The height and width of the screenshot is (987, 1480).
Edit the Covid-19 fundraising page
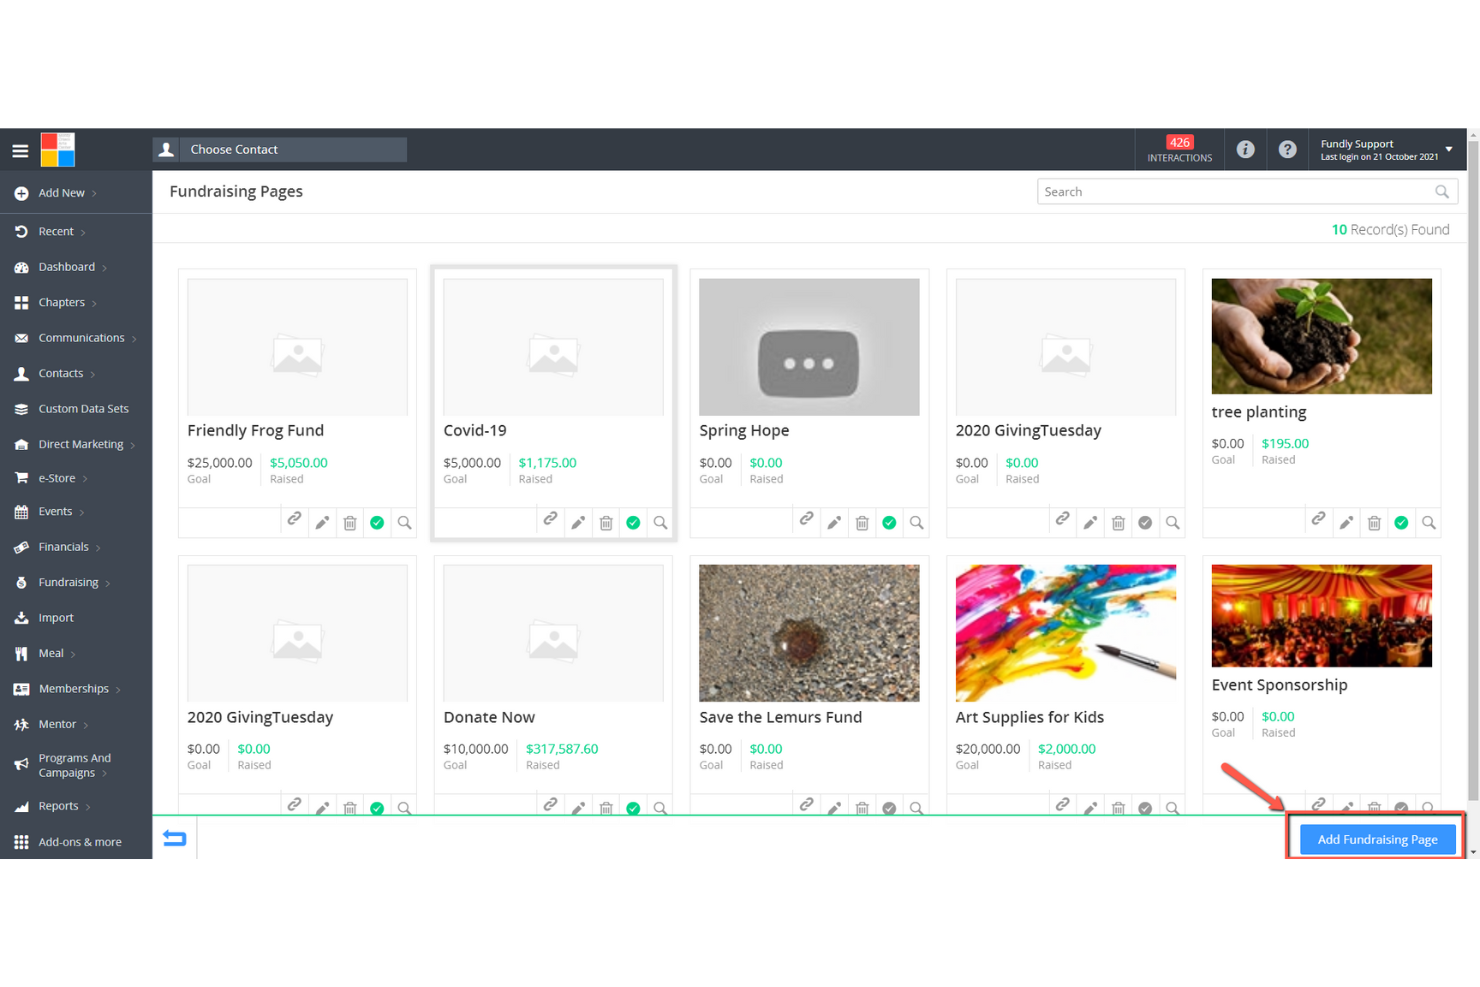pos(578,522)
